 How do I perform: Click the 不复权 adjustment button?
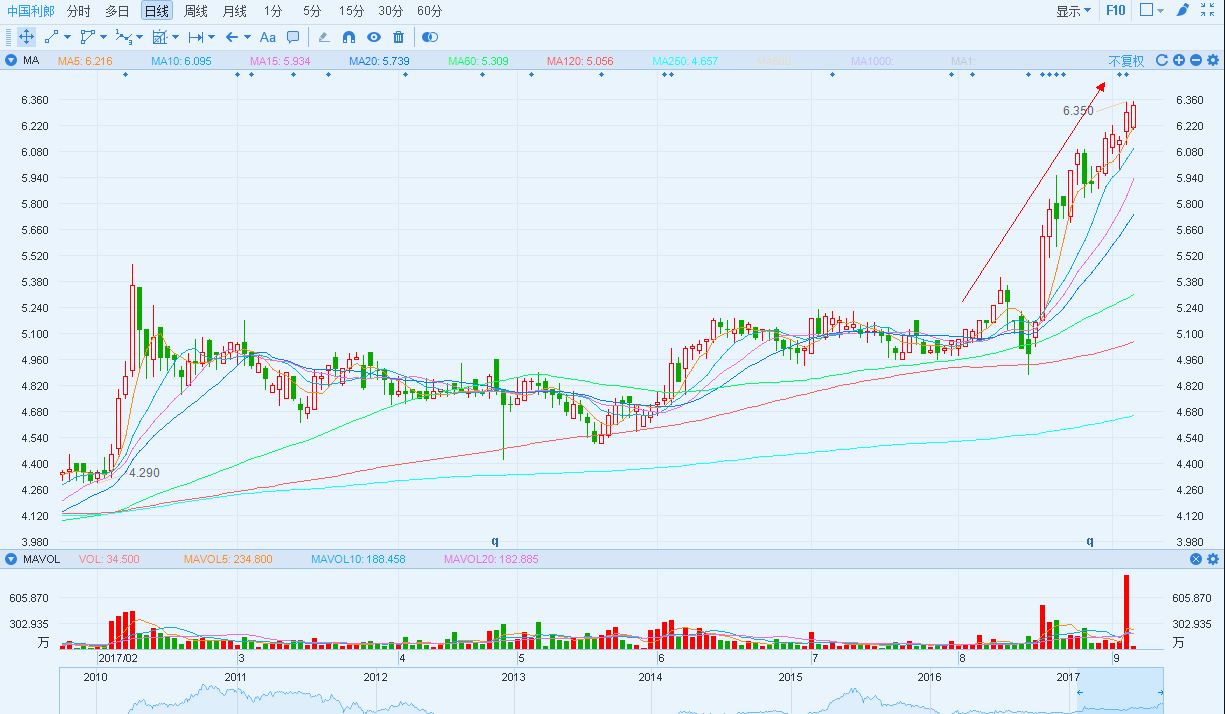[1126, 61]
